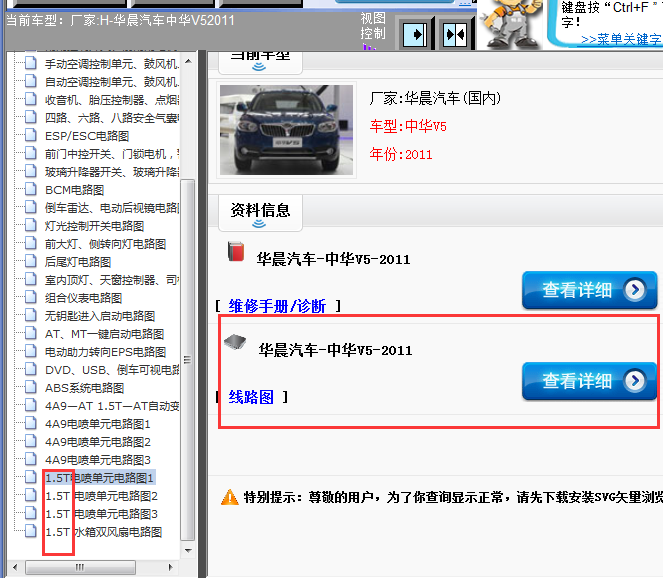Click the 车型:中华V5 red text

click(408, 126)
